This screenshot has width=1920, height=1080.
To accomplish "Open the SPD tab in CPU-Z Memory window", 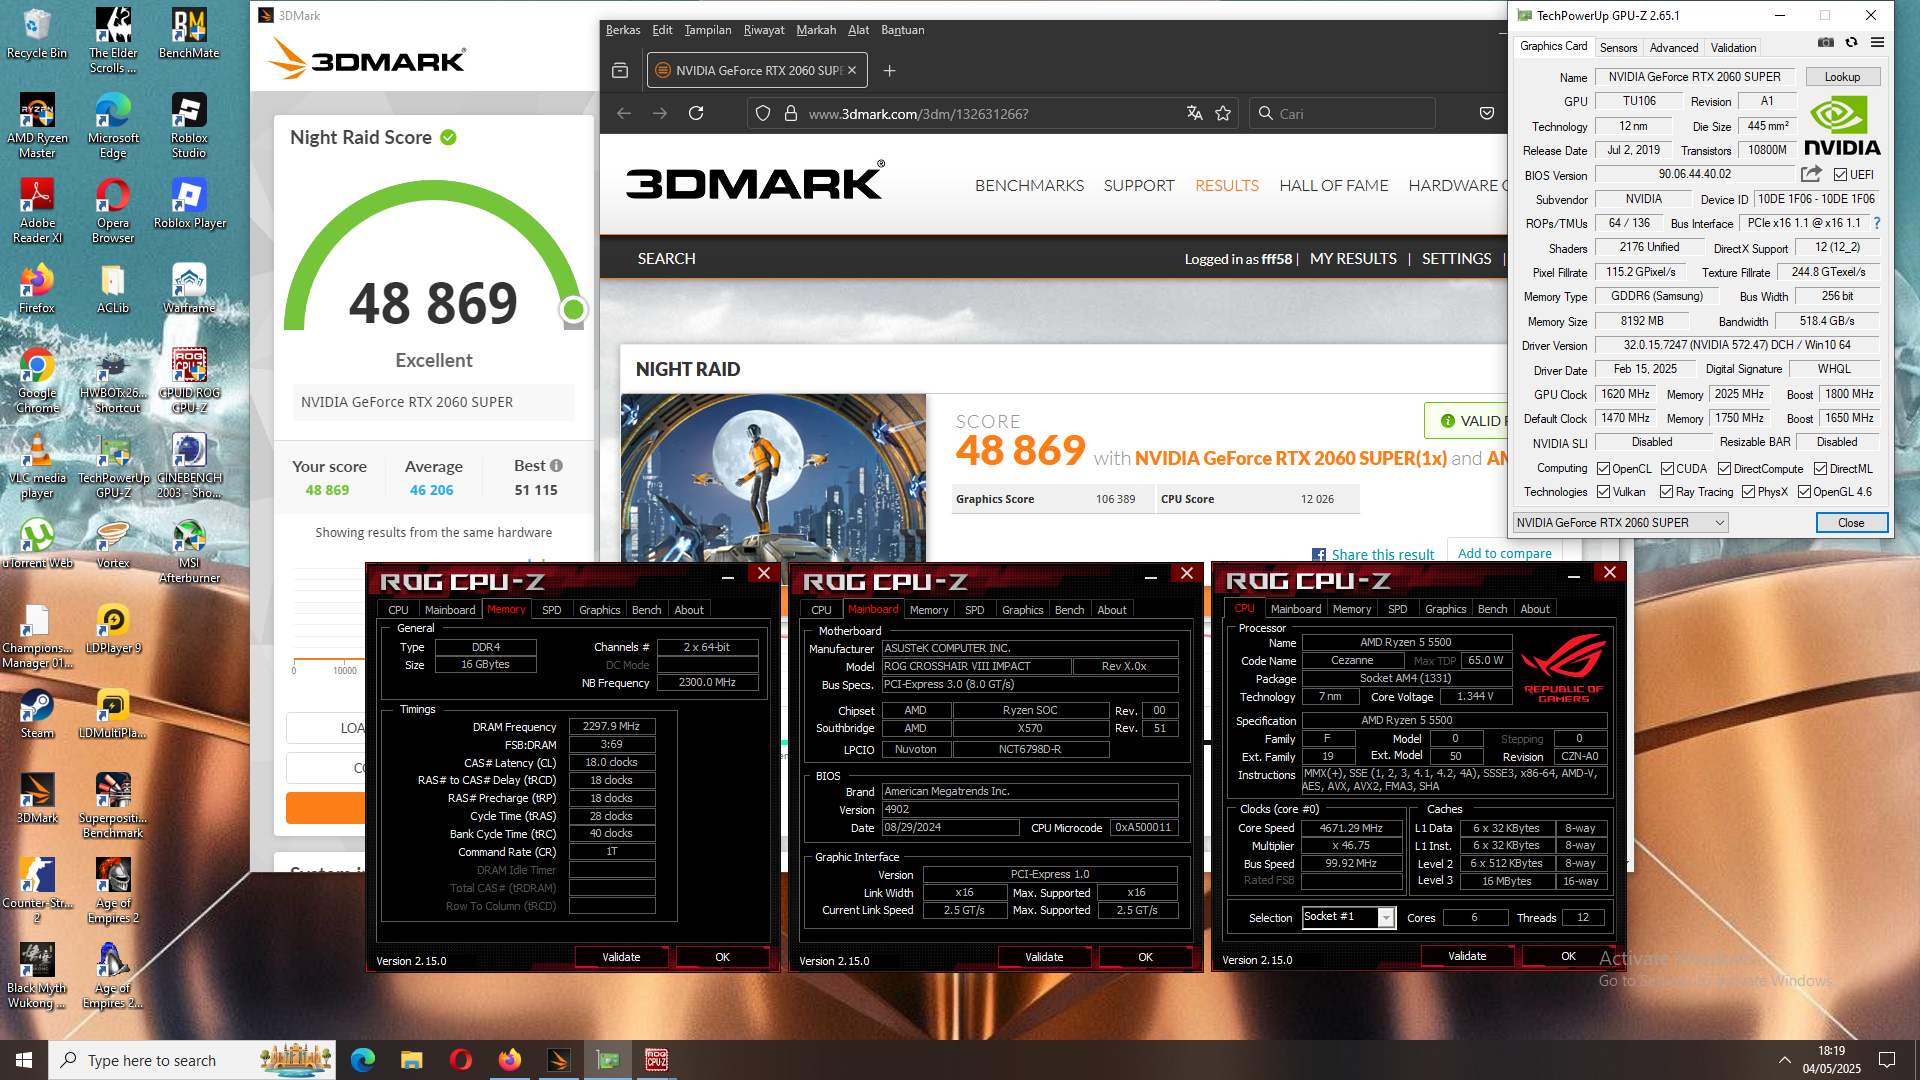I will tap(551, 609).
